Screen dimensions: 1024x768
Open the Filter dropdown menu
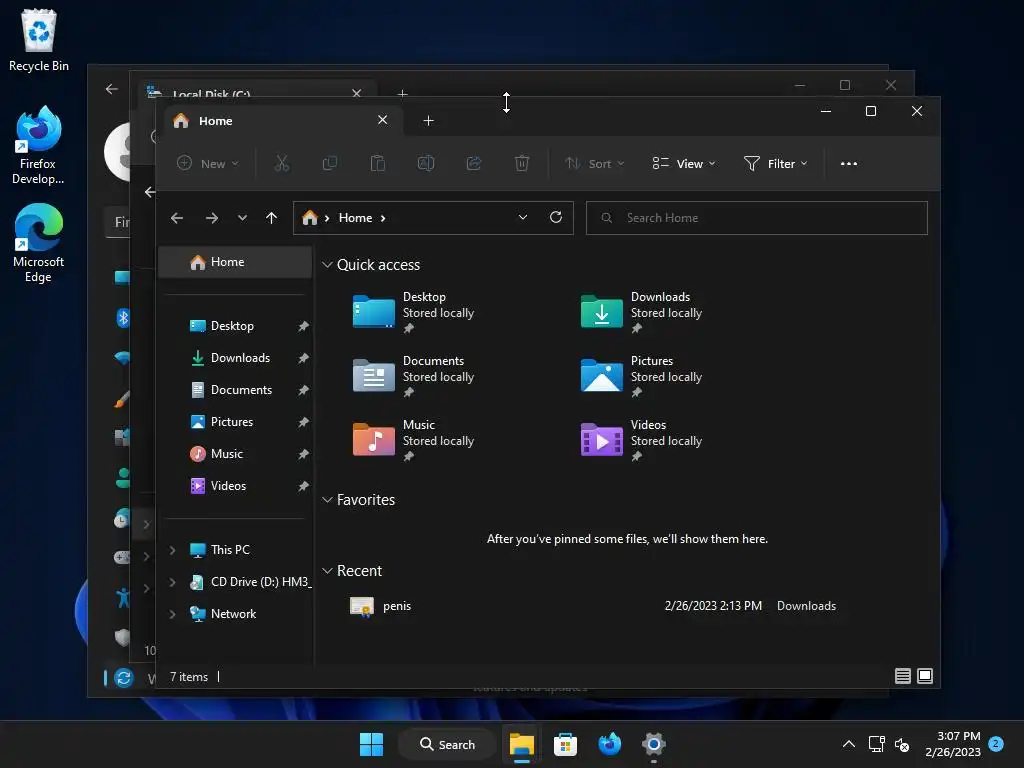click(x=776, y=163)
